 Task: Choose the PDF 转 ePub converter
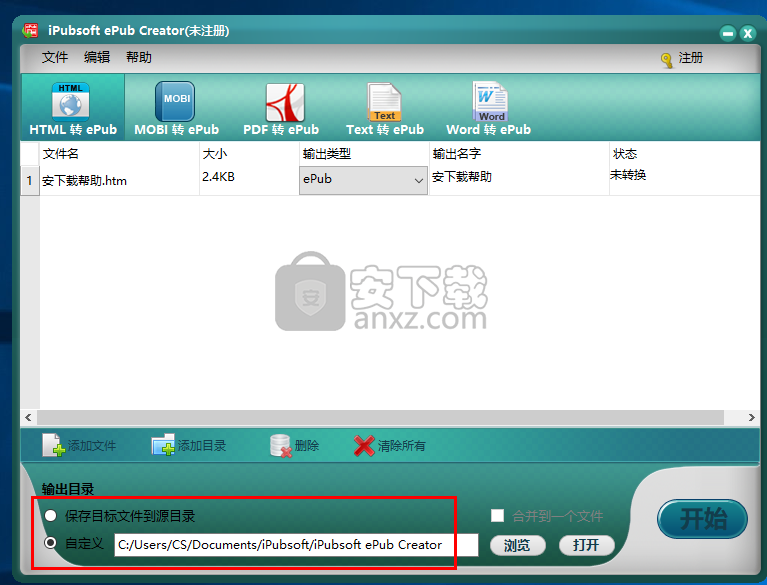281,108
